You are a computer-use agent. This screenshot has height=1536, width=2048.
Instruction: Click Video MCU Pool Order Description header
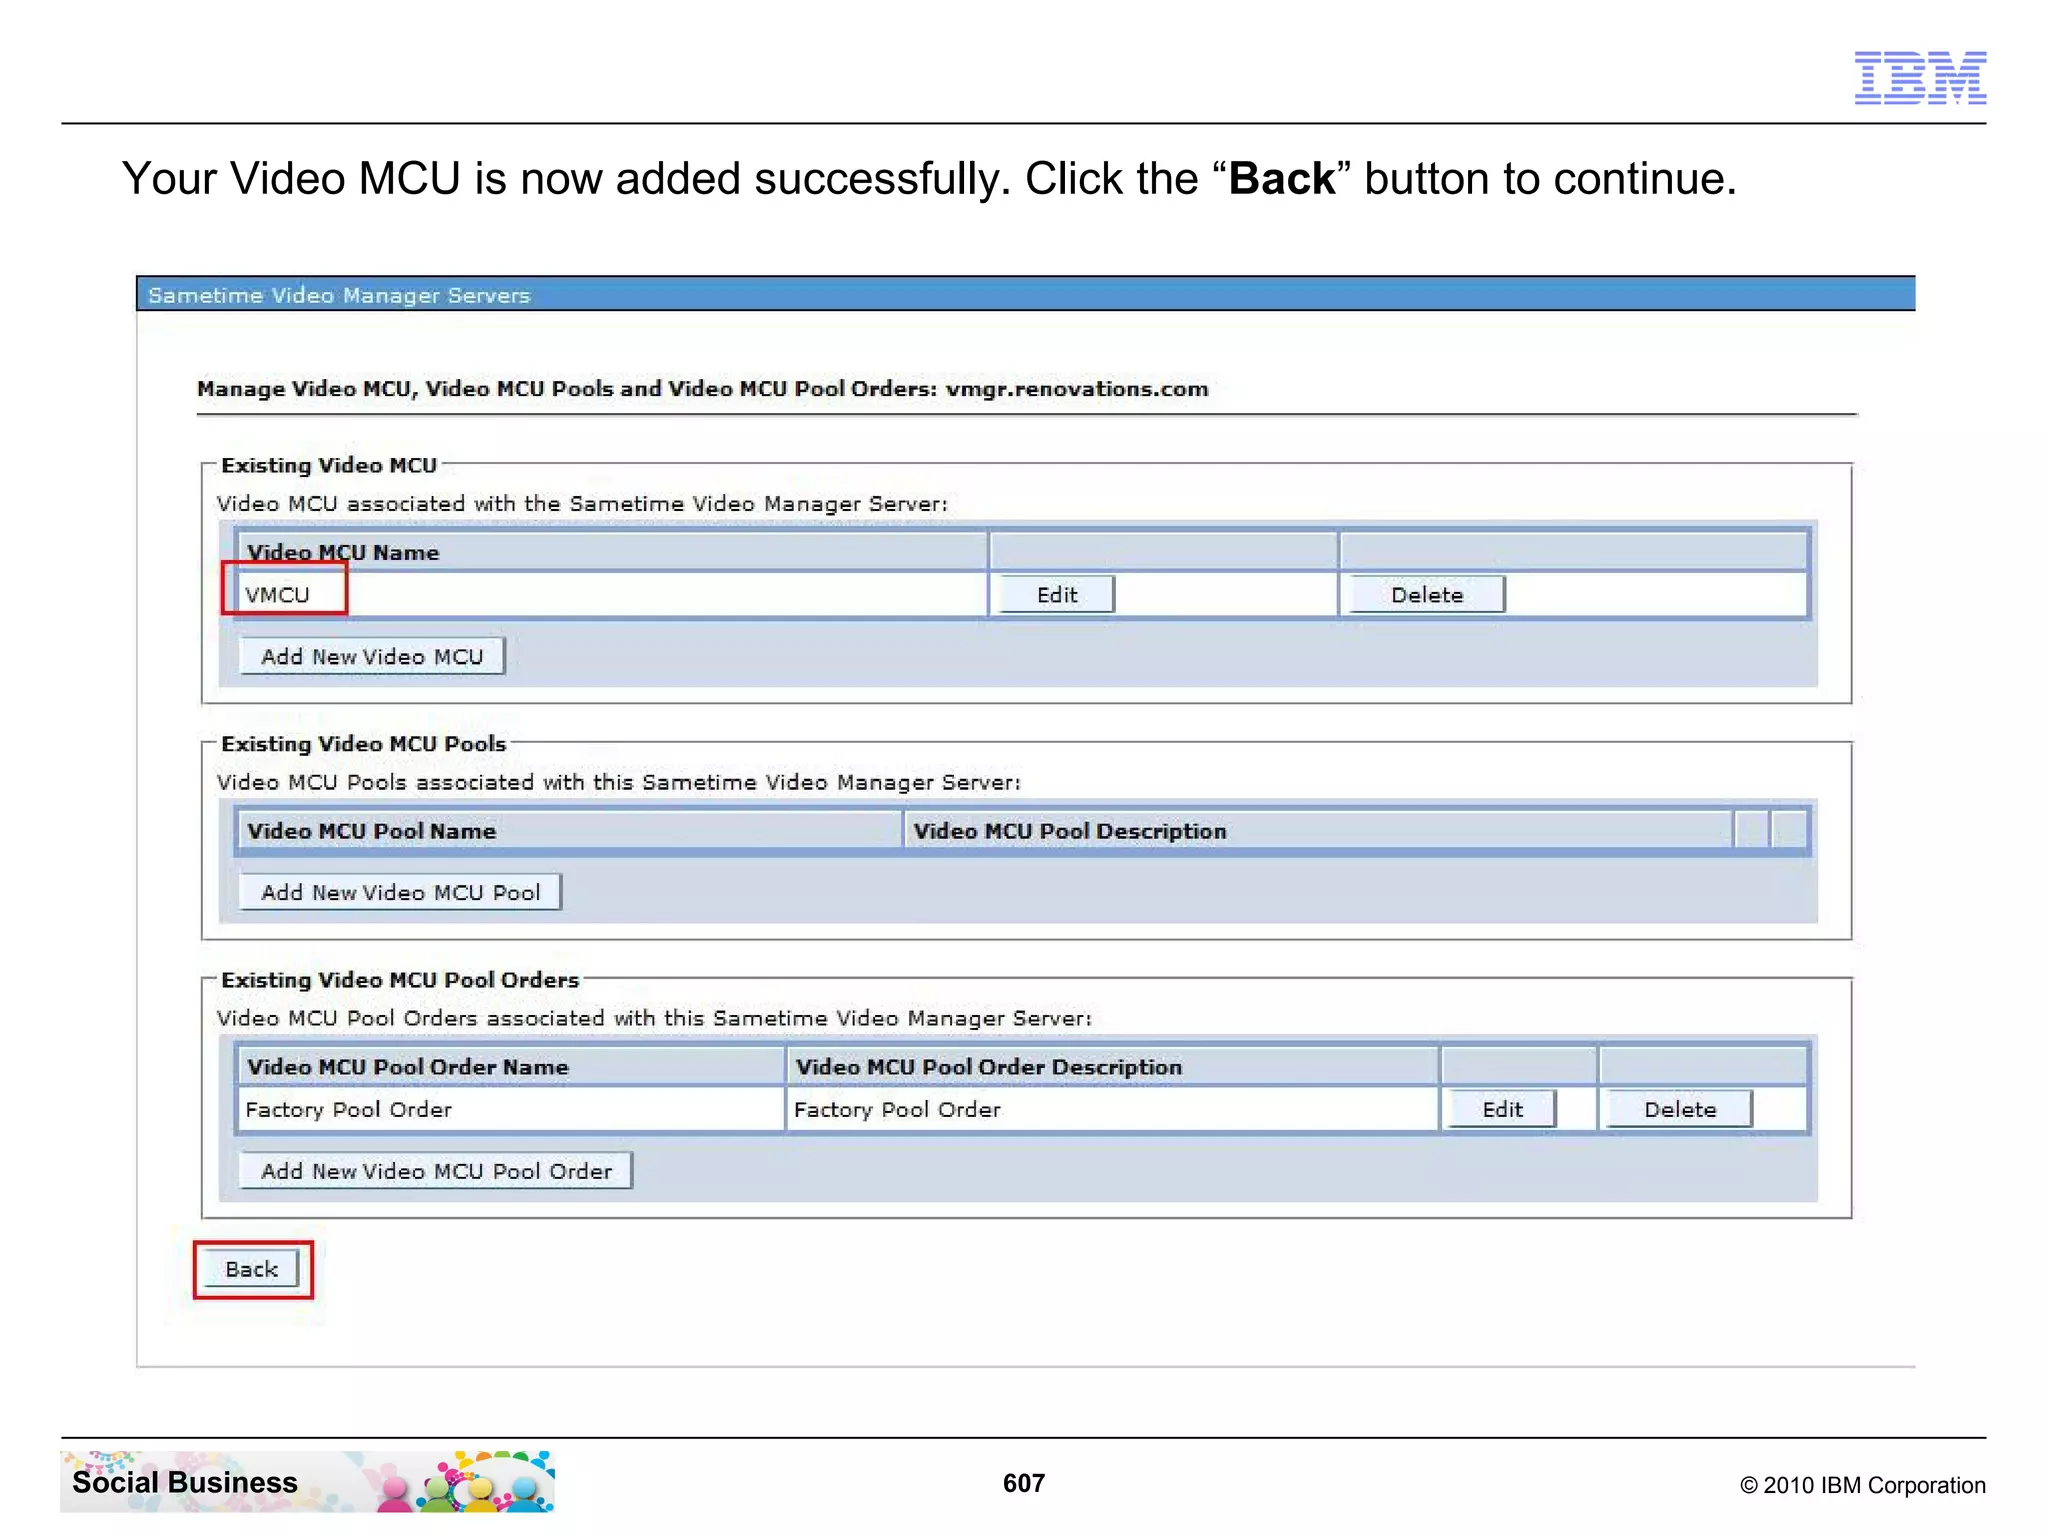[x=1112, y=1067]
